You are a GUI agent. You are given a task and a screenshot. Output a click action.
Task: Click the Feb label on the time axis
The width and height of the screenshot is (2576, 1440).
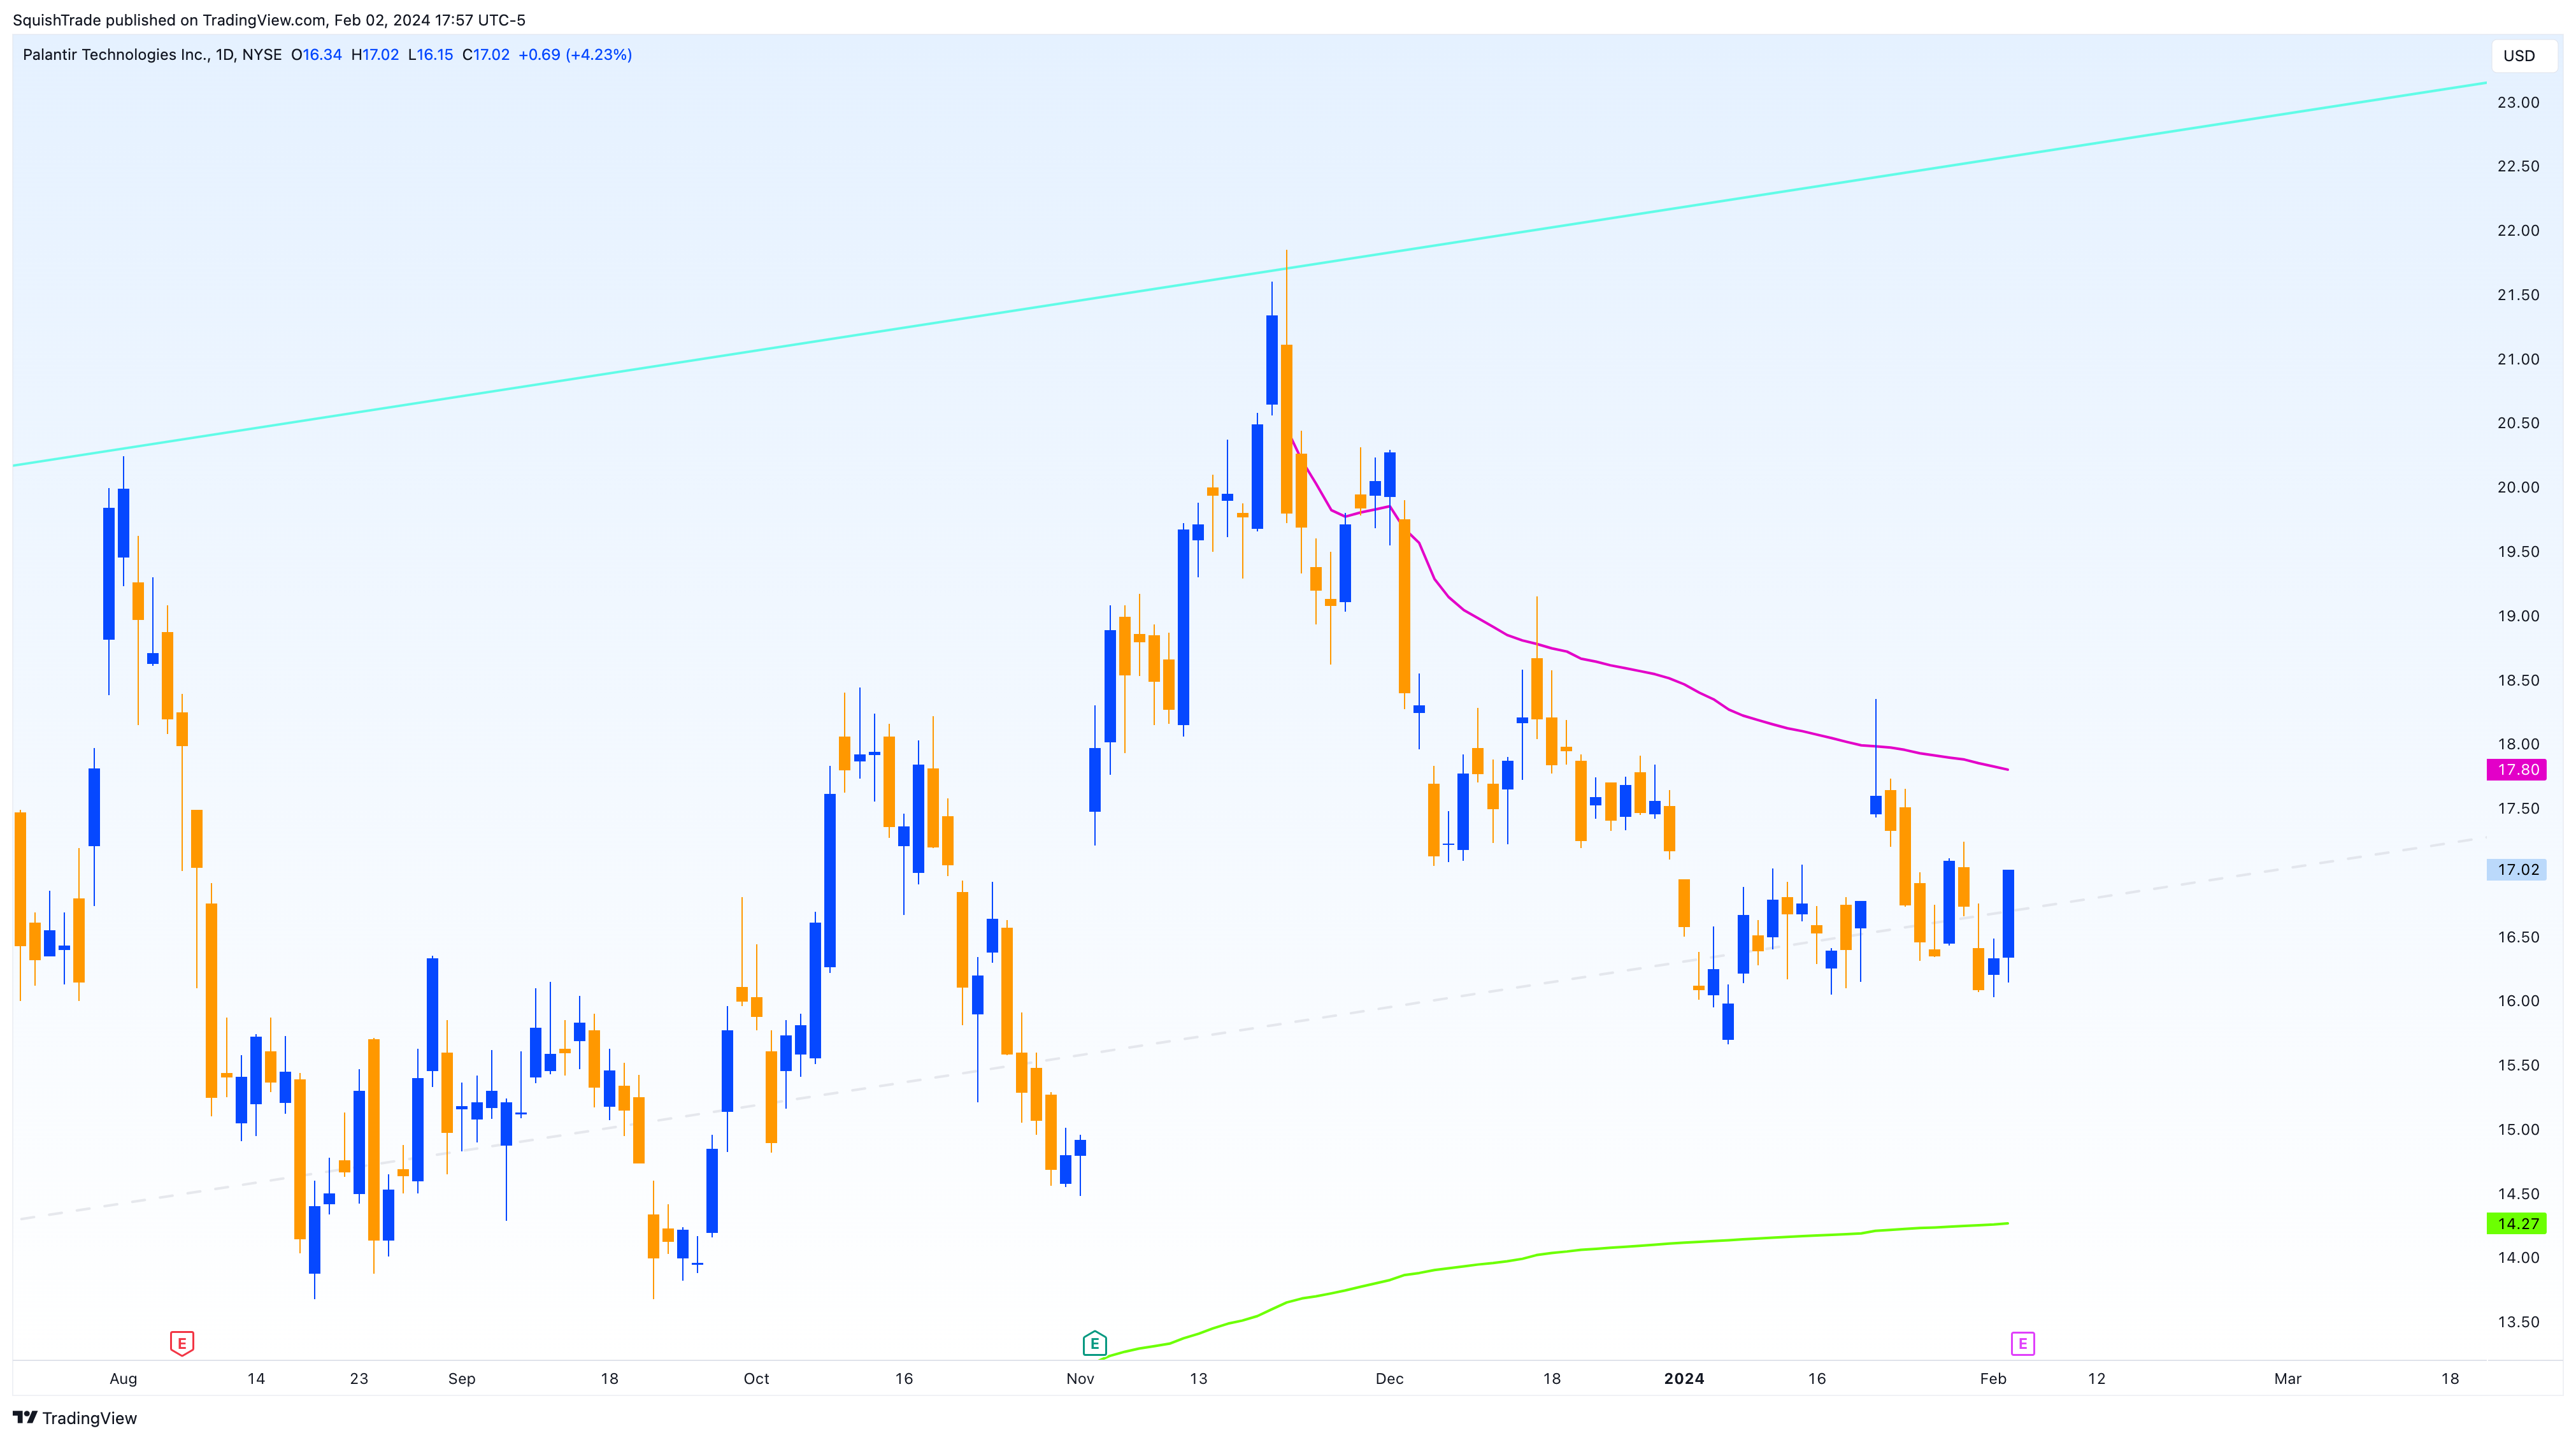pos(1993,1379)
